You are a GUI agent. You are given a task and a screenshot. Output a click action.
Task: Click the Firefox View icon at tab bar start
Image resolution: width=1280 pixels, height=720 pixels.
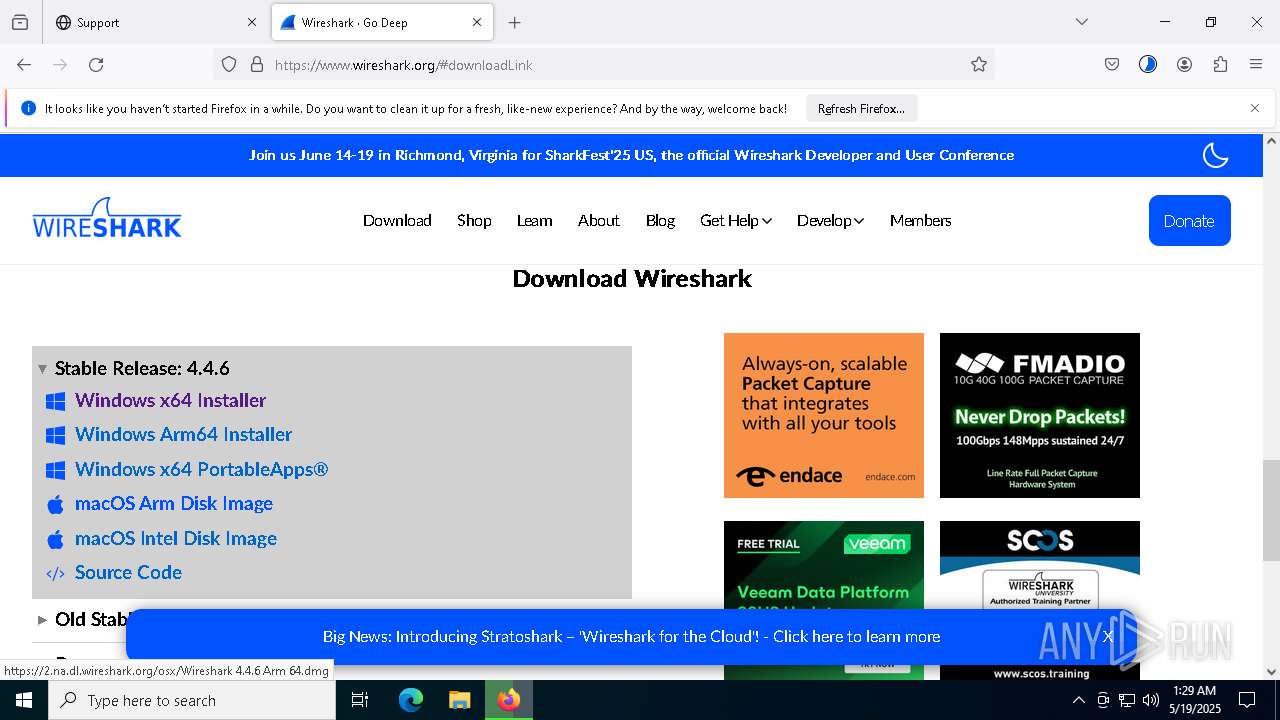click(x=20, y=22)
